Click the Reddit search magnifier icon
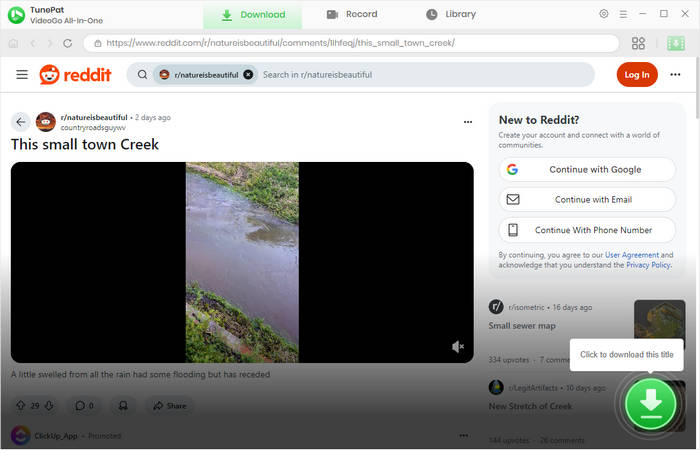The height and width of the screenshot is (450, 700). click(142, 75)
